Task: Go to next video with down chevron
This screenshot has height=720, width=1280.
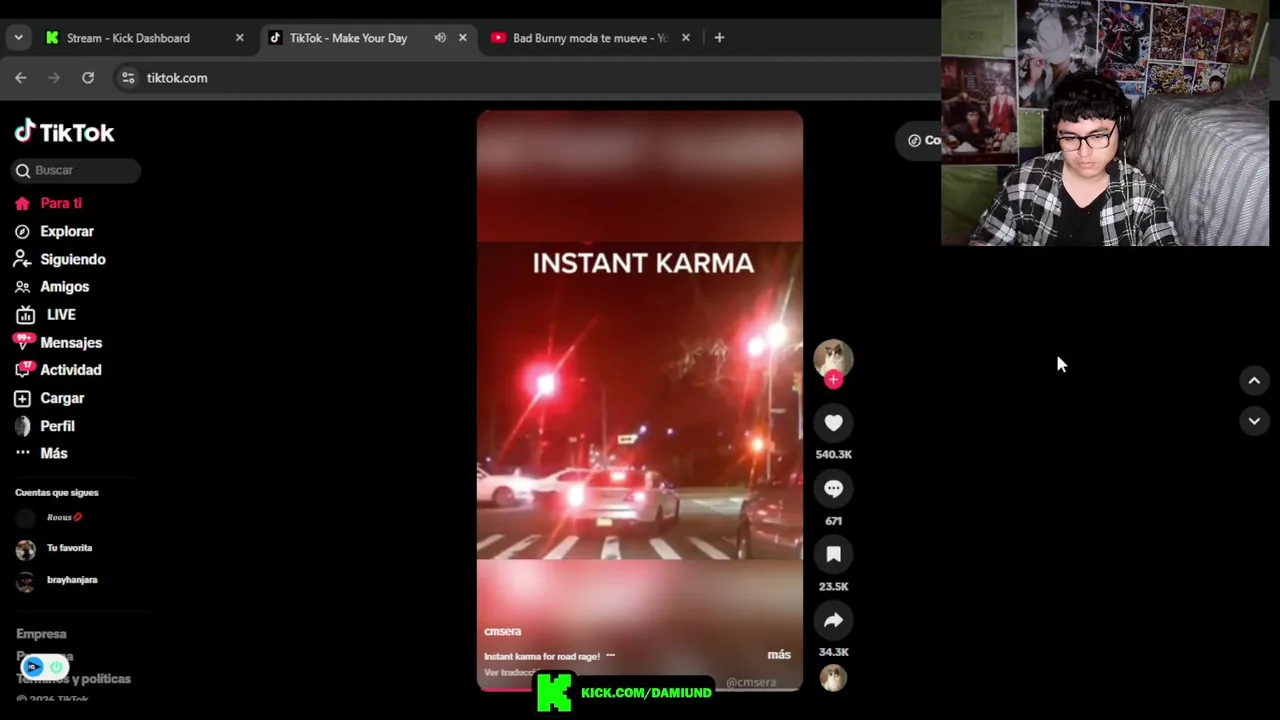Action: (x=1254, y=422)
